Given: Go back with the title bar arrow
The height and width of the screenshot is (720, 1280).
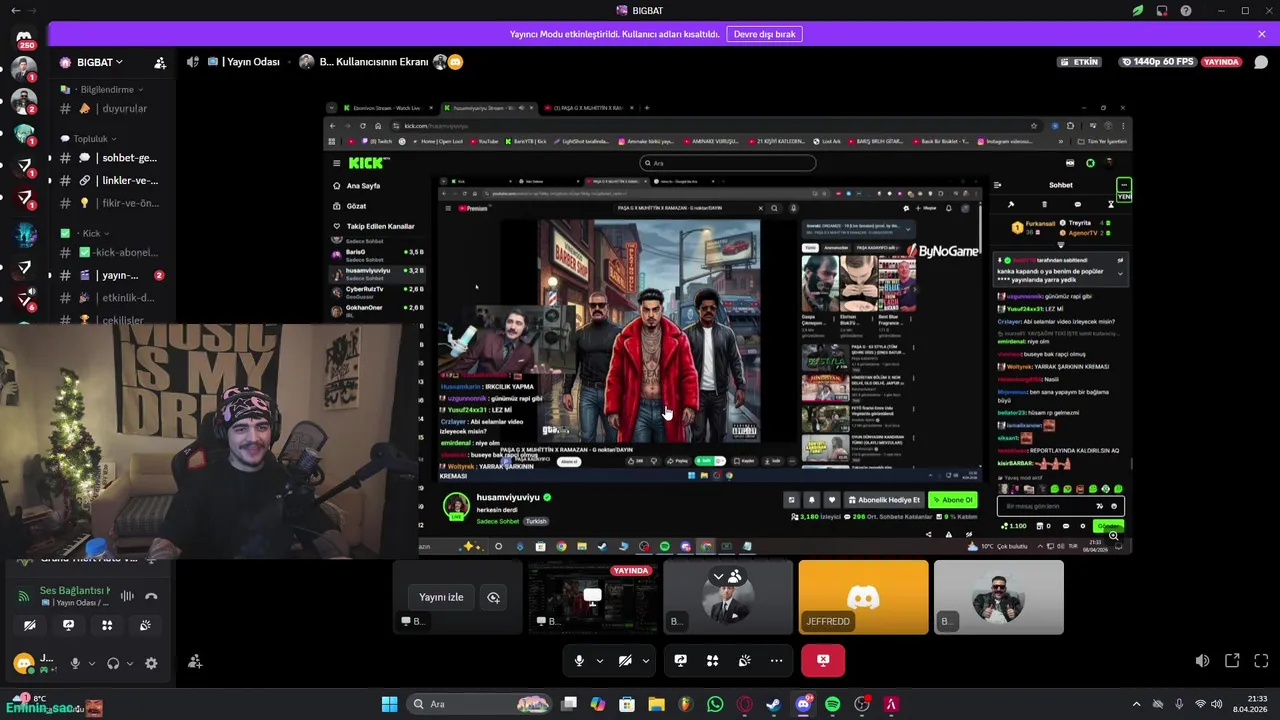Looking at the screenshot, I should pos(15,11).
